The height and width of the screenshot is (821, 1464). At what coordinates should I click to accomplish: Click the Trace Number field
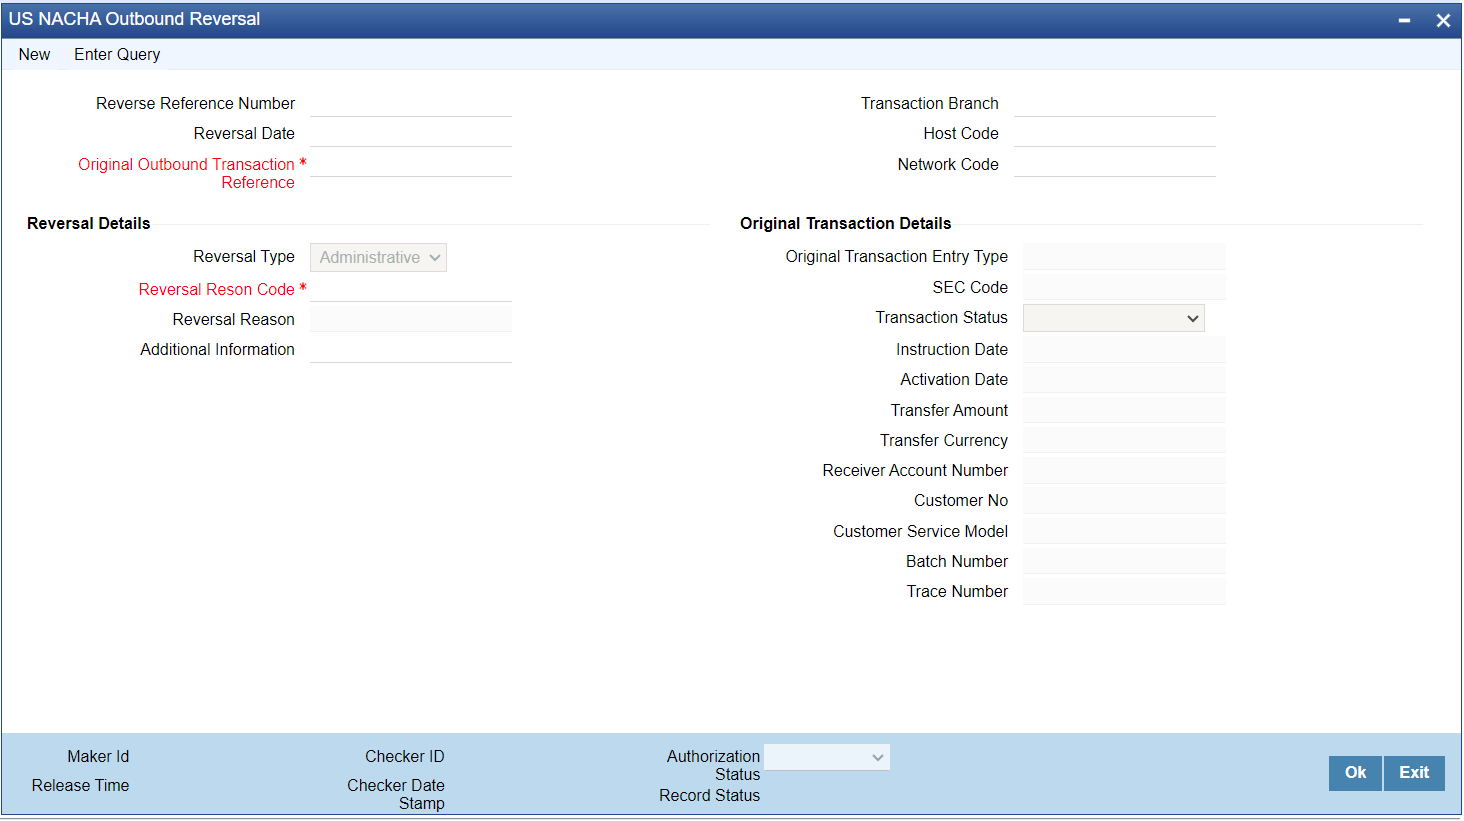pos(1124,591)
